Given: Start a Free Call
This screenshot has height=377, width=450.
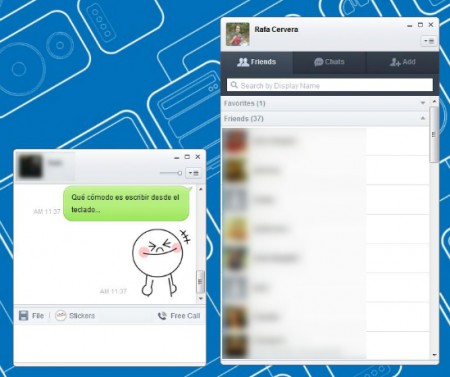Looking at the screenshot, I should 179,316.
